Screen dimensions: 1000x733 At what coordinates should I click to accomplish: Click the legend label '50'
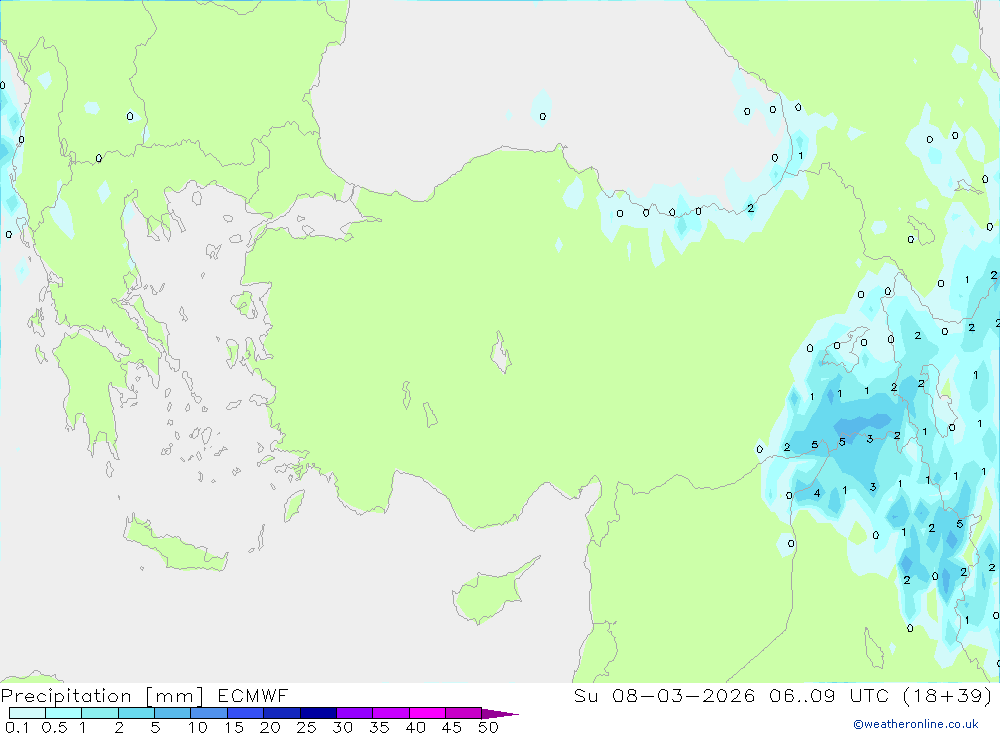pyautogui.click(x=488, y=727)
